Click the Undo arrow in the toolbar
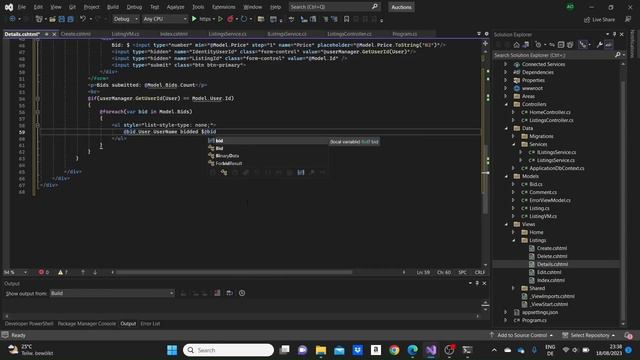The height and width of the screenshot is (360, 640). (83, 19)
